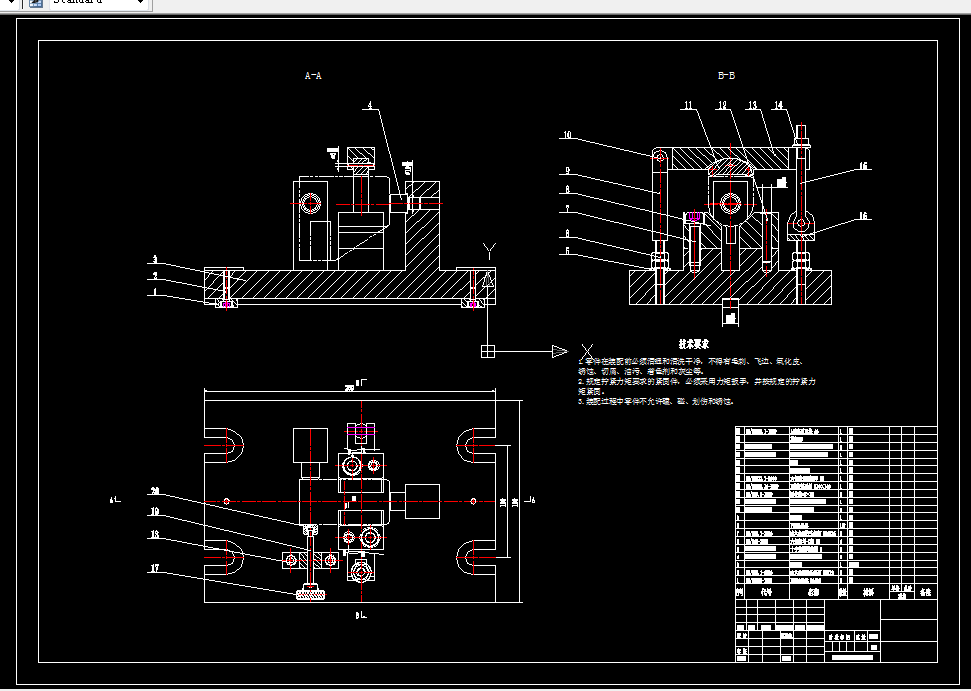Select the B-B section view title
The image size is (971, 691).
pyautogui.click(x=726, y=76)
